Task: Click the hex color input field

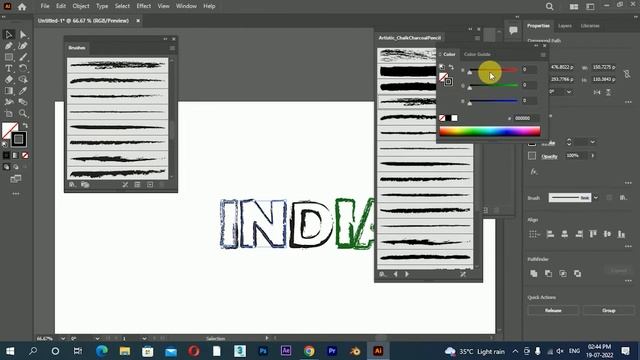Action: [526, 118]
